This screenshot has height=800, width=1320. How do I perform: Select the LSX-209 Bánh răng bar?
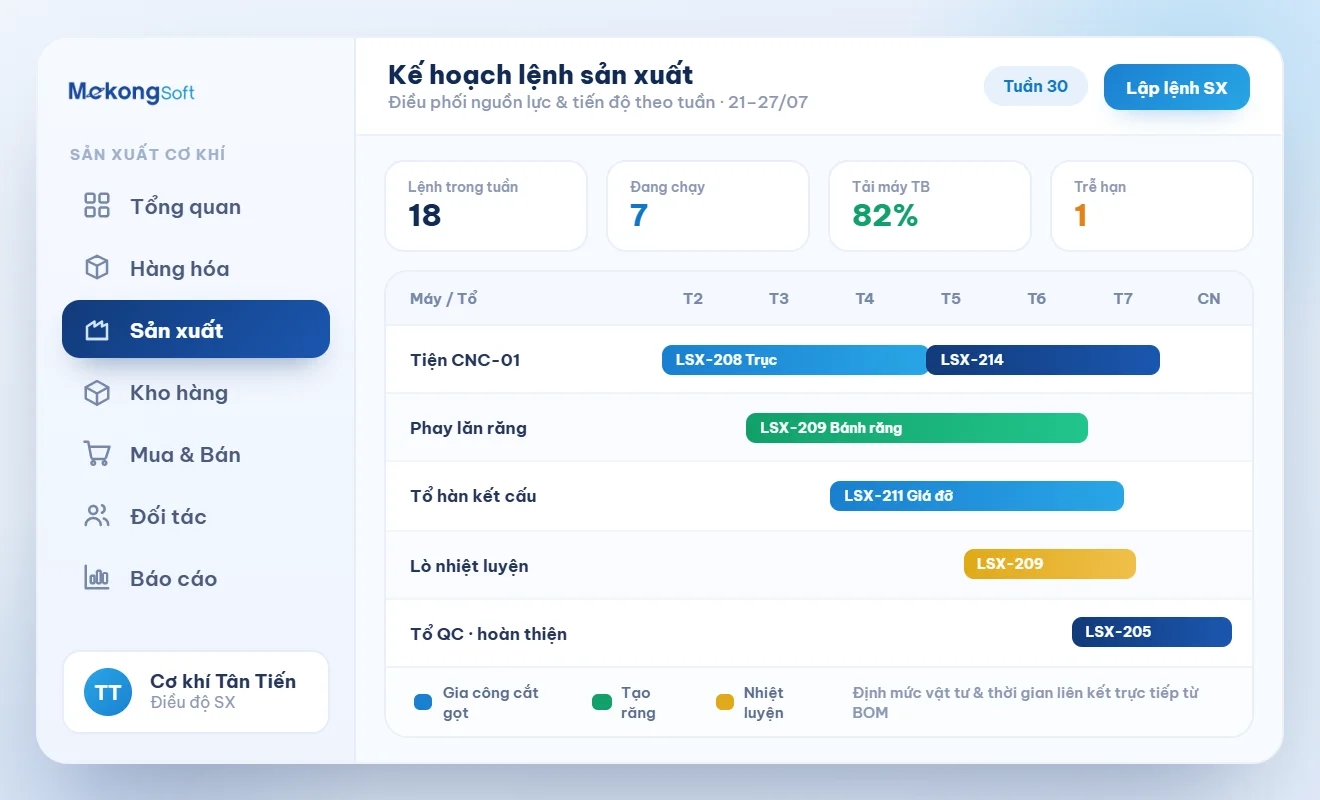[917, 428]
